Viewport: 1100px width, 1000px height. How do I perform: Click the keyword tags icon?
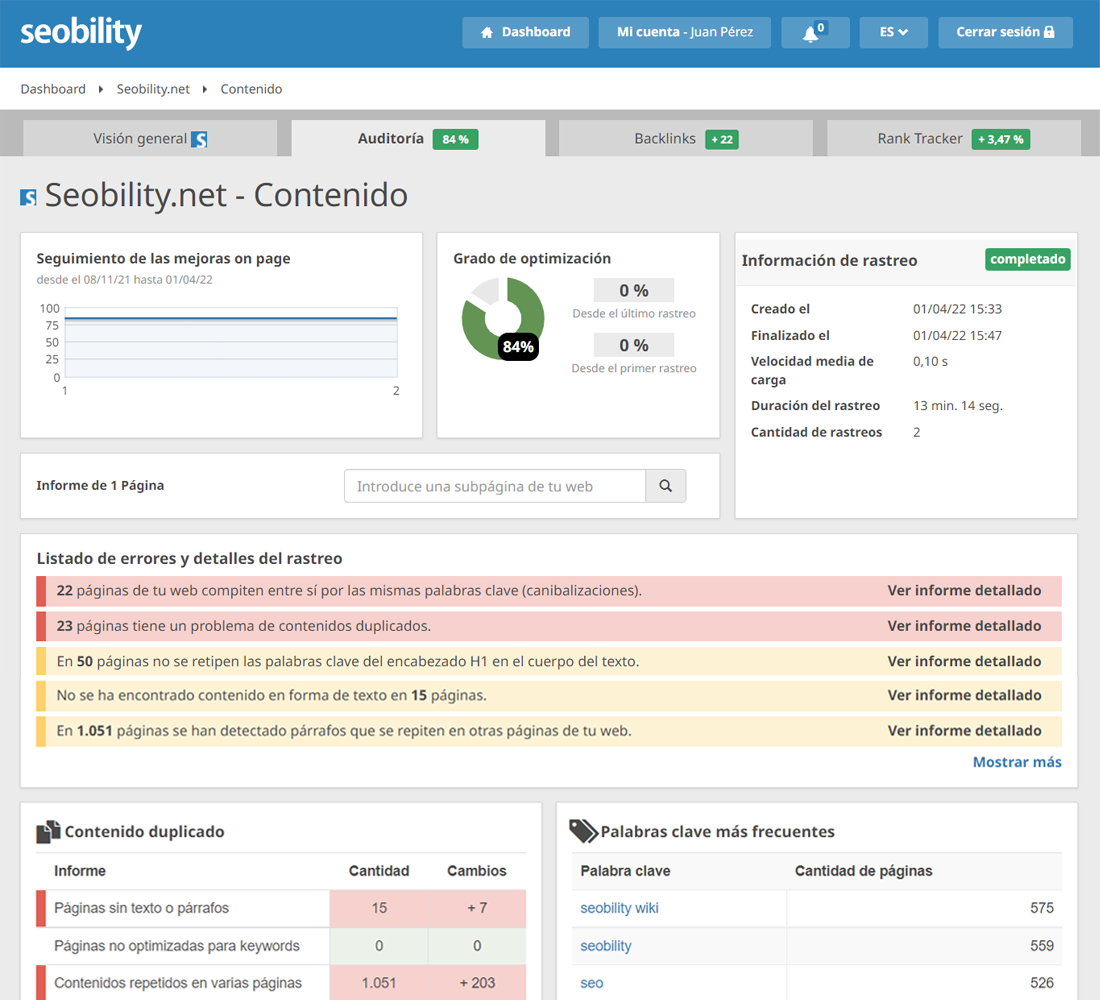[583, 831]
